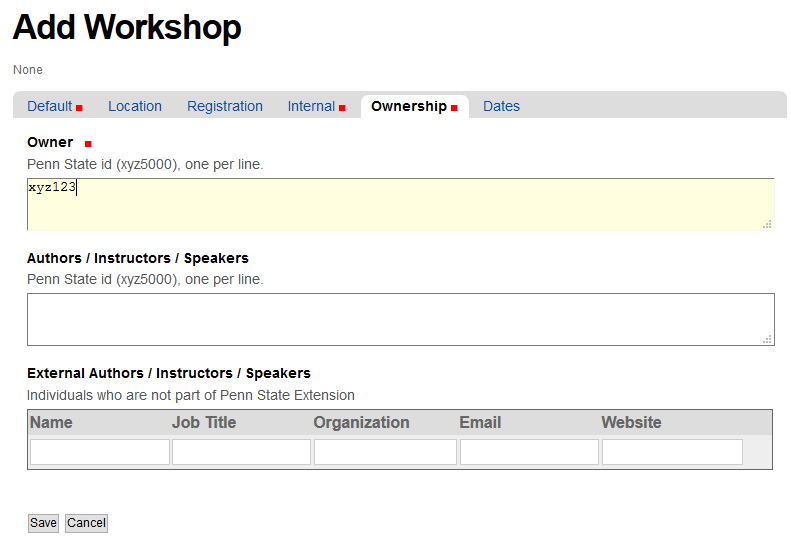Focus the Authors / Instructors / Speakers text area

pyautogui.click(x=400, y=319)
